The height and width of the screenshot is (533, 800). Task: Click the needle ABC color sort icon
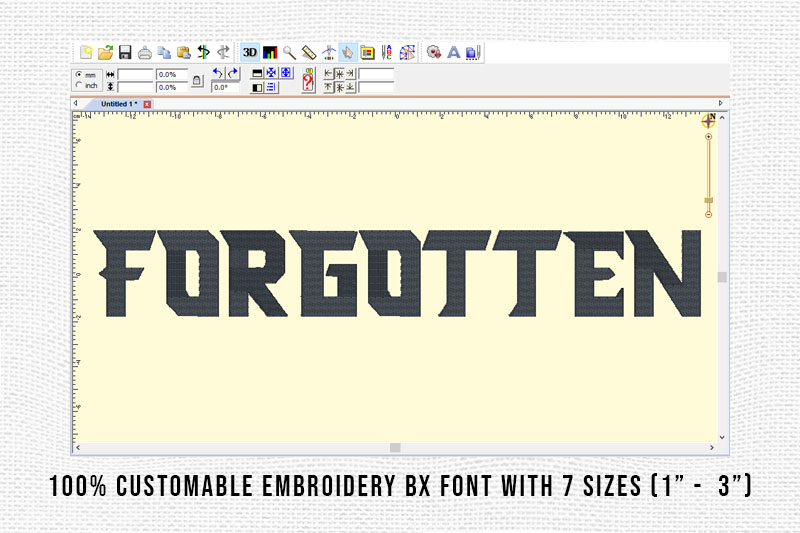pos(387,53)
